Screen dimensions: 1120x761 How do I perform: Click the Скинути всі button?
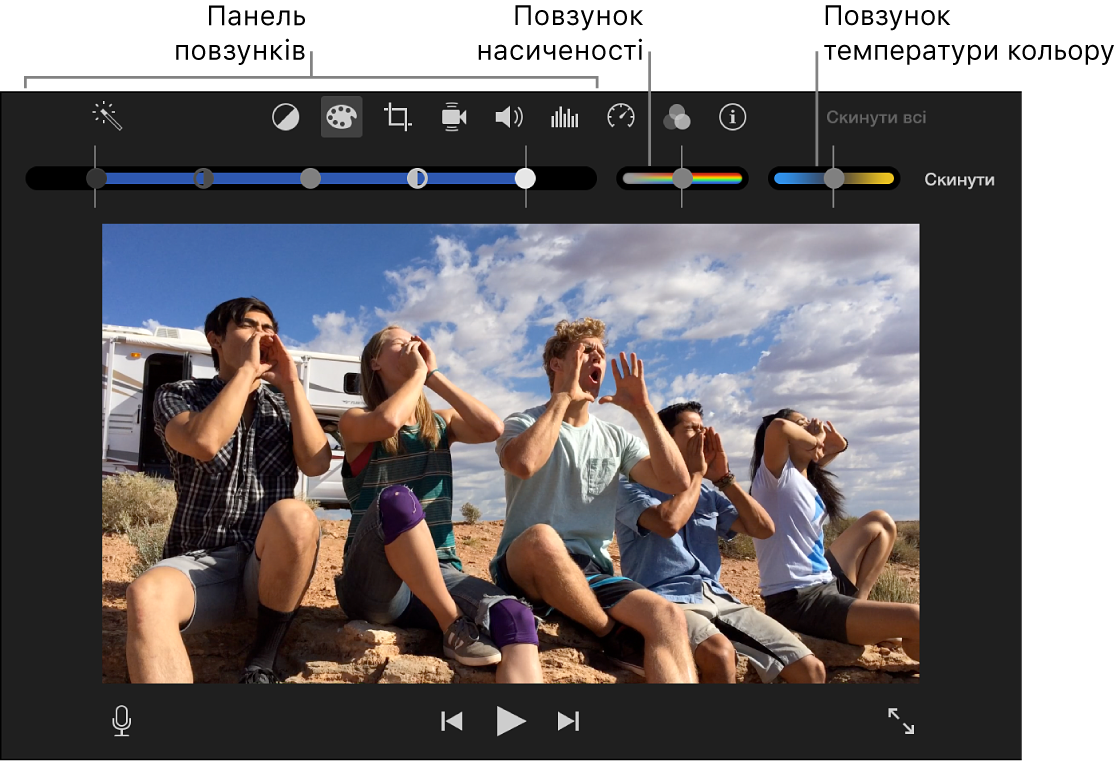pyautogui.click(x=875, y=117)
